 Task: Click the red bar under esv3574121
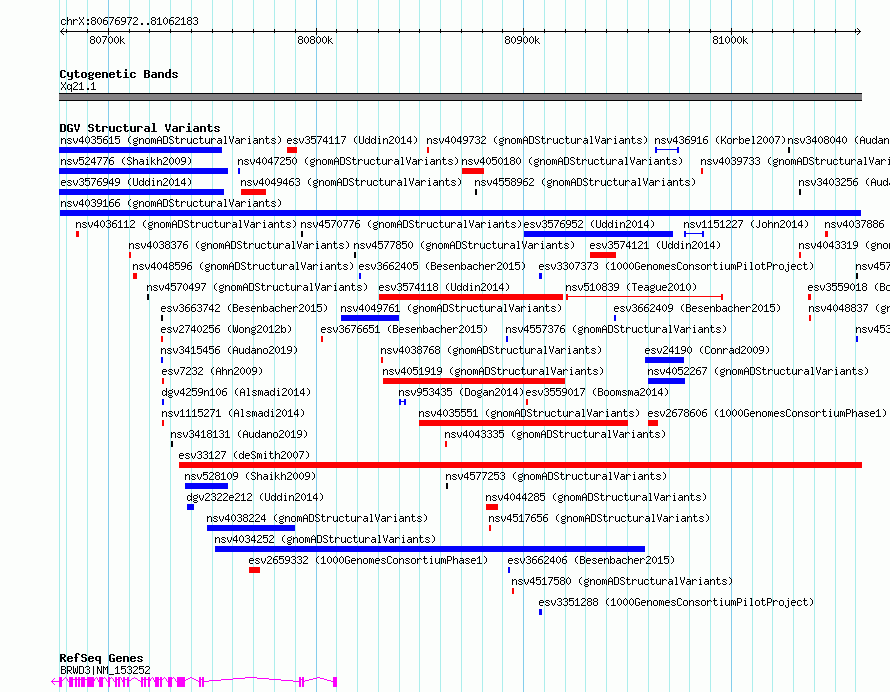603,255
